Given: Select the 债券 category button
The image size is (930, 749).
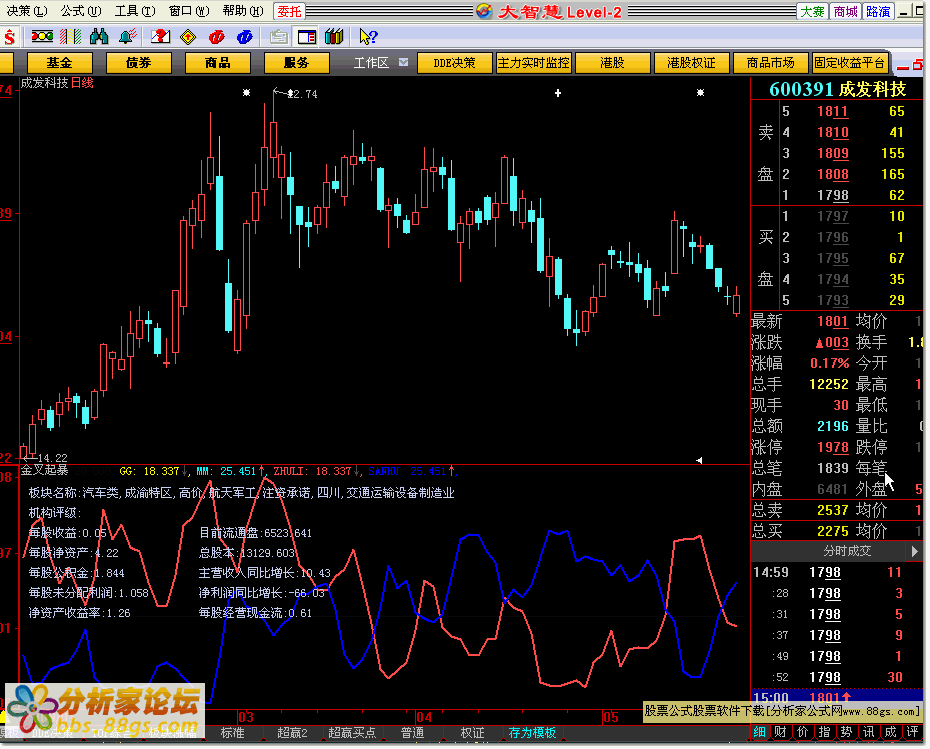Looking at the screenshot, I should click(138, 63).
